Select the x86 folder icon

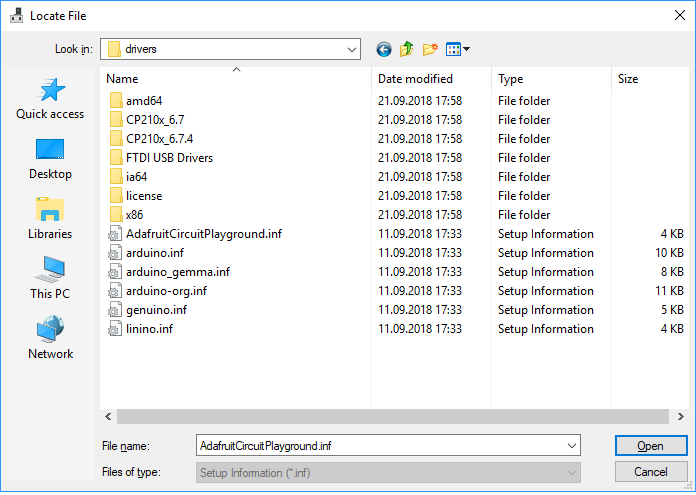point(115,215)
